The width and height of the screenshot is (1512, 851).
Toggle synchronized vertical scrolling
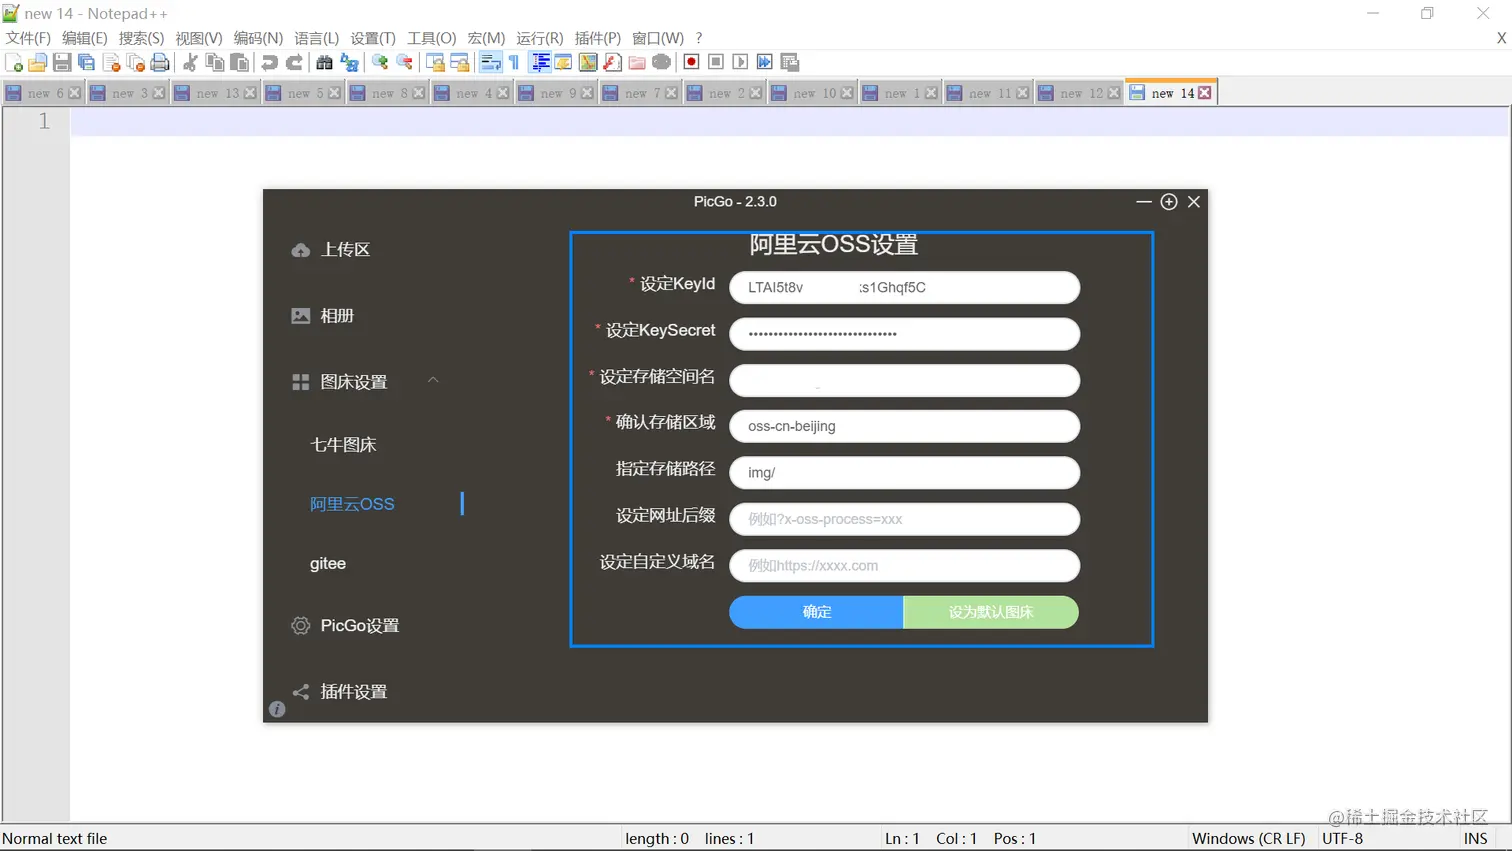tap(435, 62)
